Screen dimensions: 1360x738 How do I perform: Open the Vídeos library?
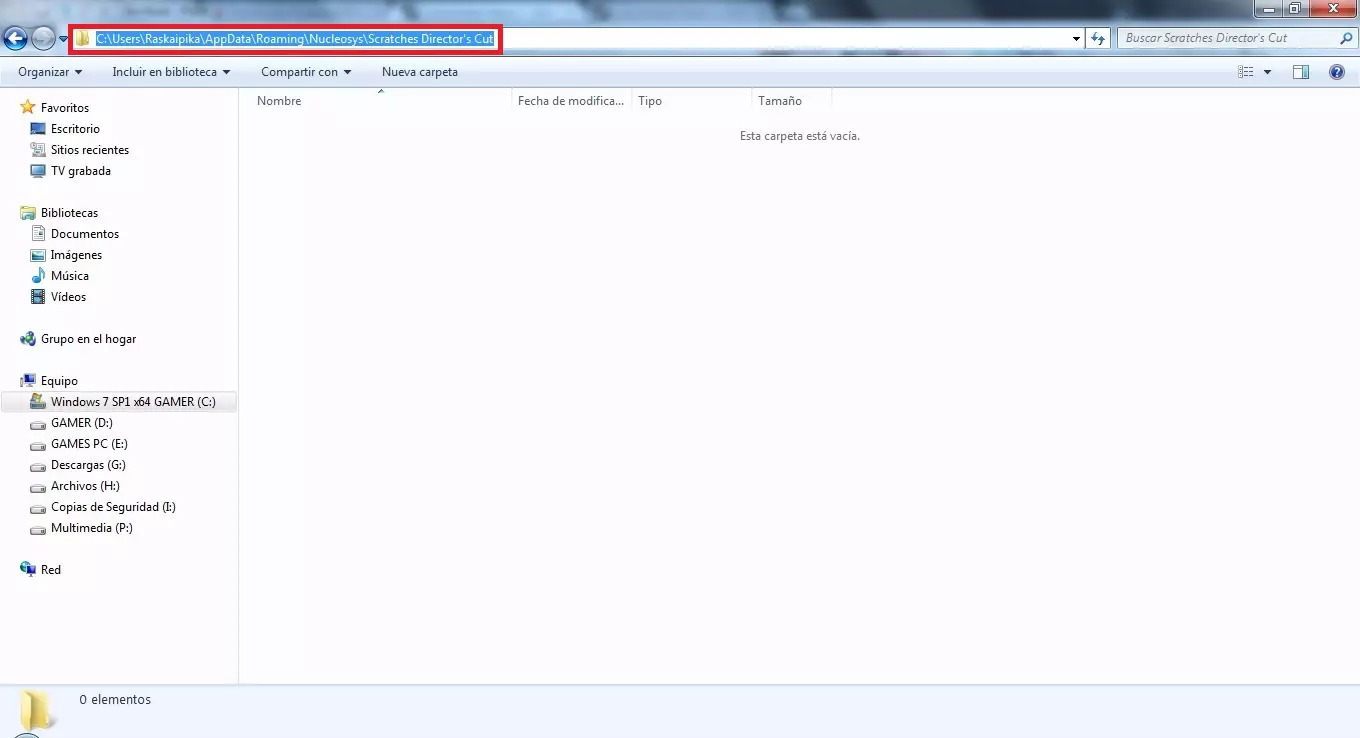69,297
